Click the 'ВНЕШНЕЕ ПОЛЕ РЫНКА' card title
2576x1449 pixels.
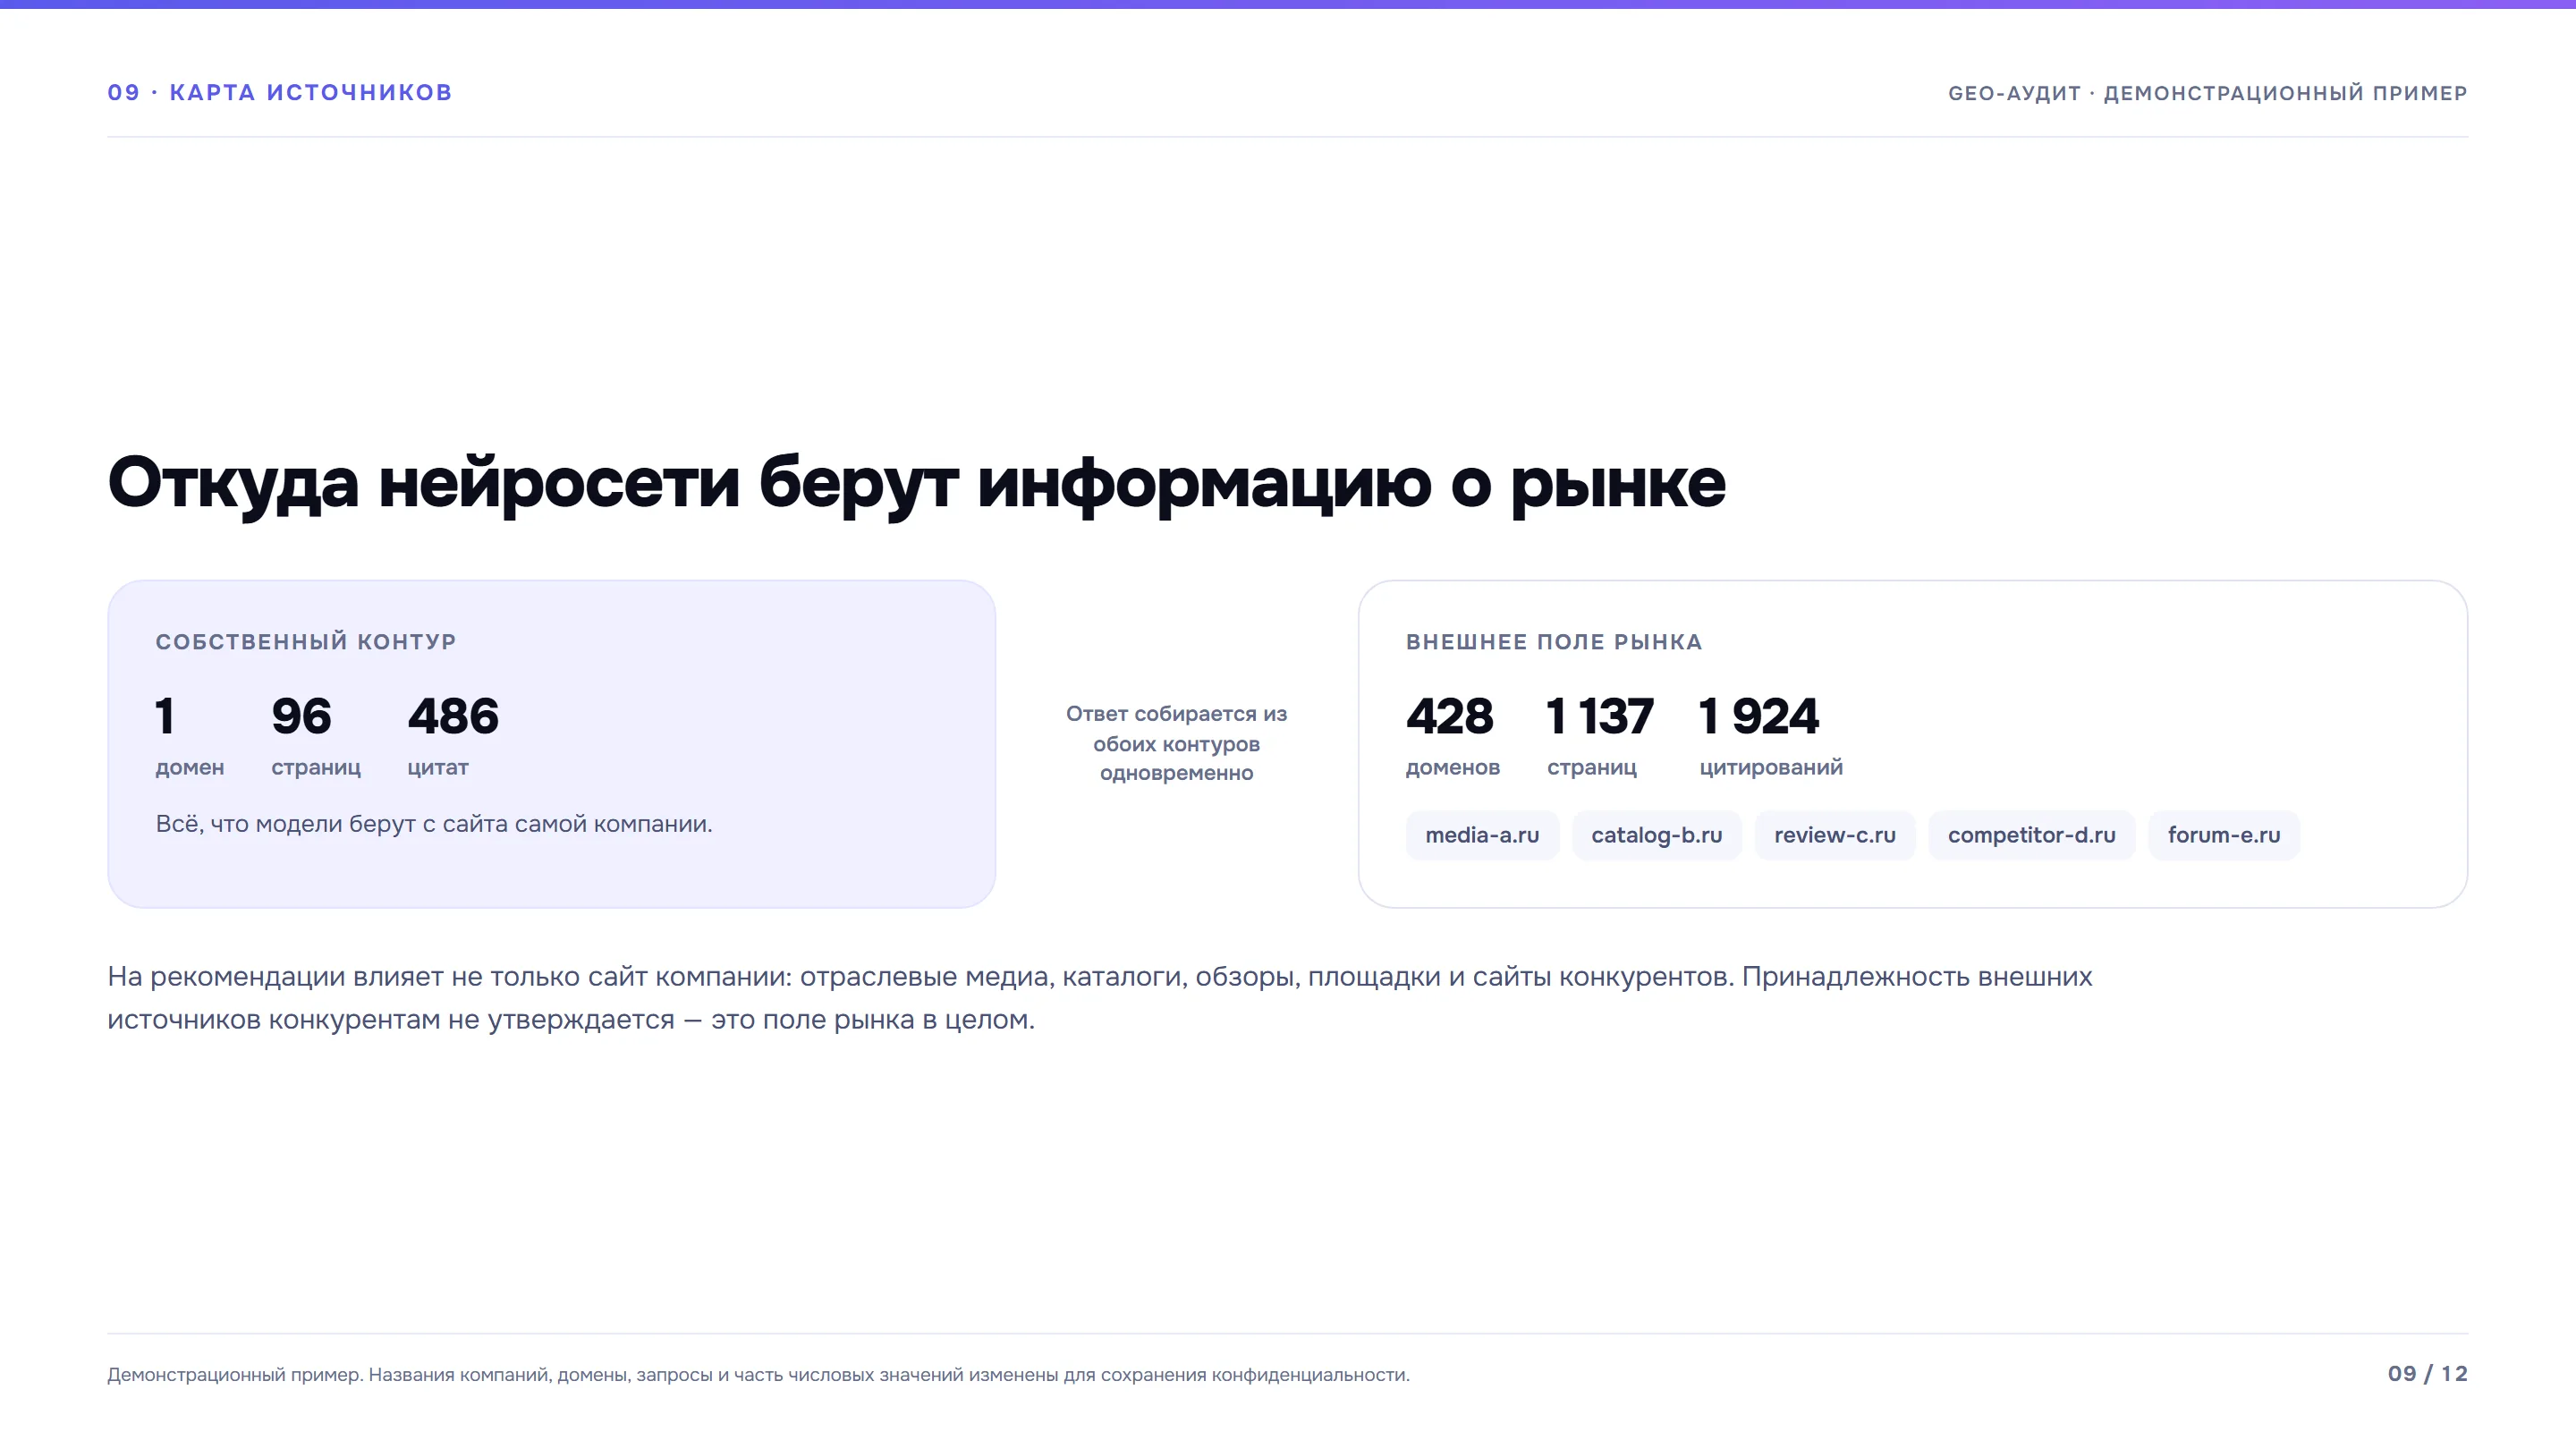click(x=1553, y=642)
